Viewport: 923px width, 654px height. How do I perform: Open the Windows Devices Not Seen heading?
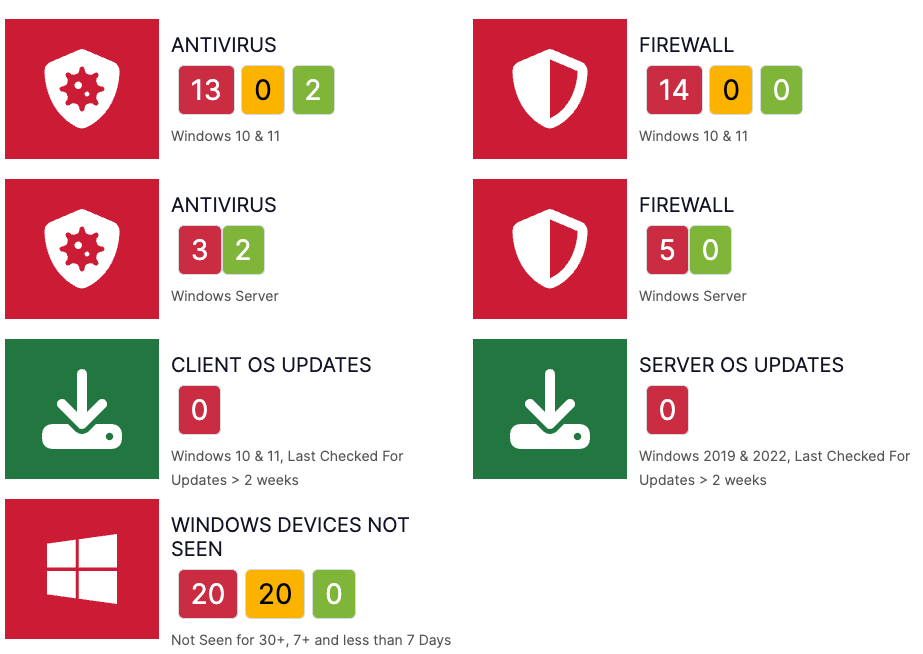click(290, 537)
